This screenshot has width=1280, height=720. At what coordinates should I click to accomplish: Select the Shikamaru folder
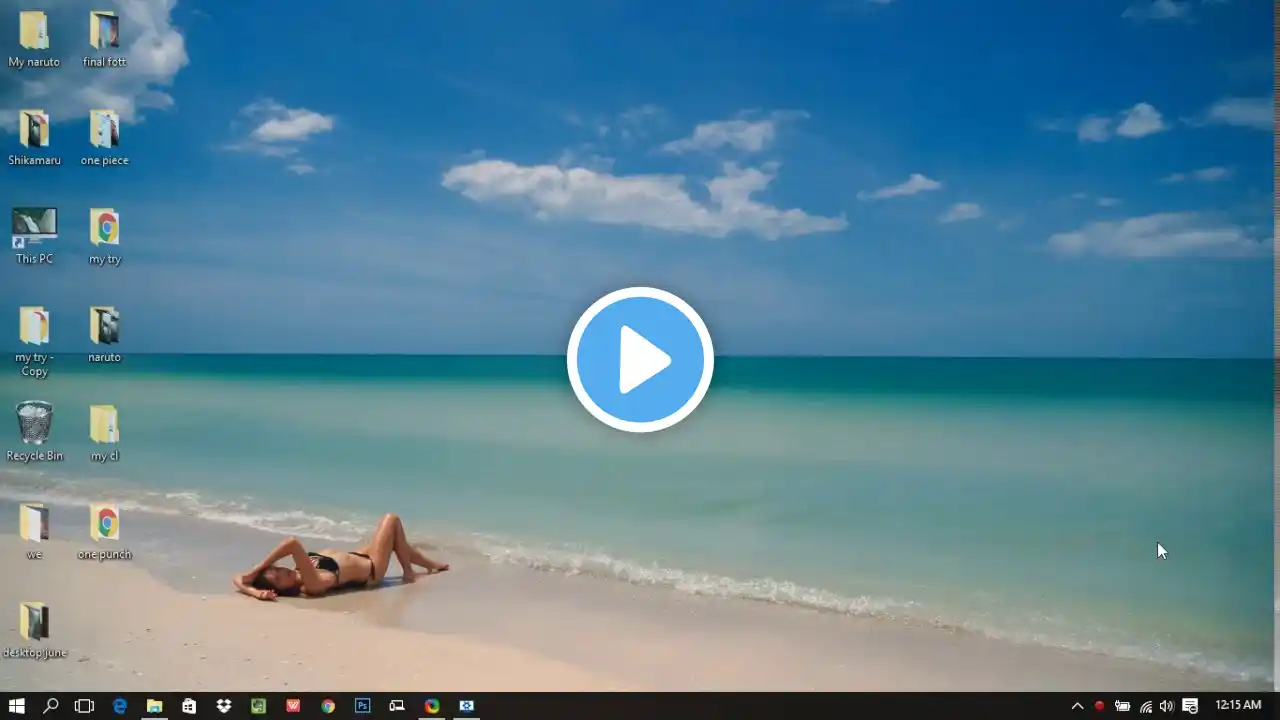click(x=34, y=138)
